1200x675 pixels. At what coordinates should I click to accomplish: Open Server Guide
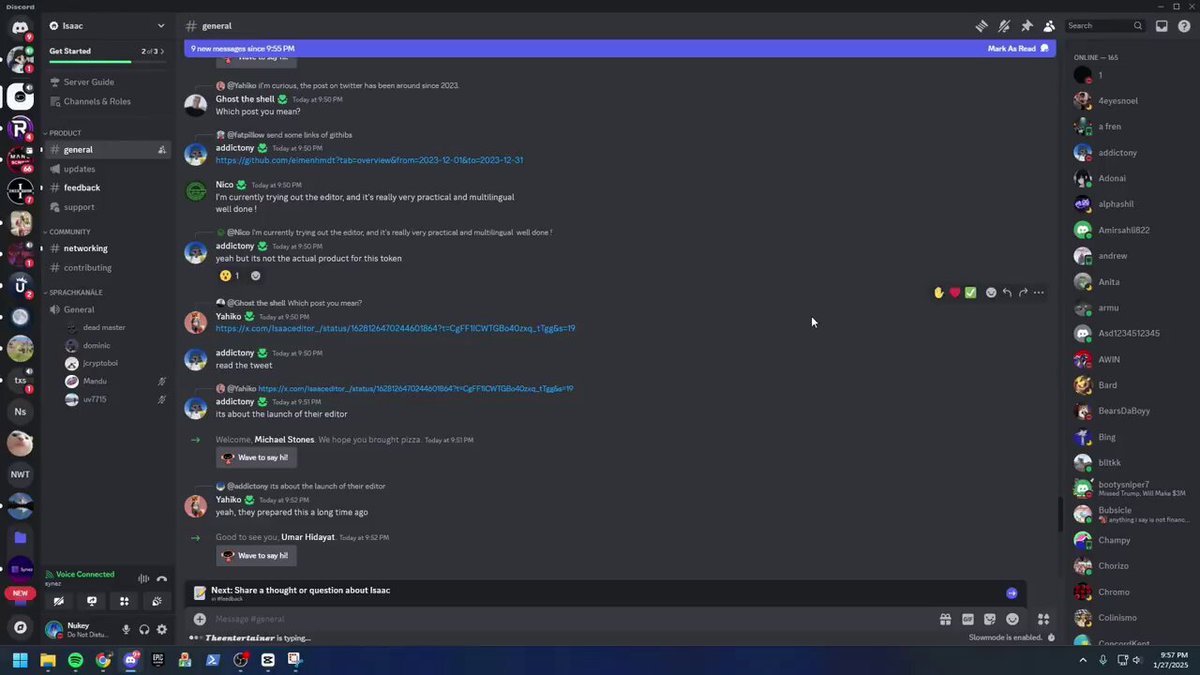(106, 82)
